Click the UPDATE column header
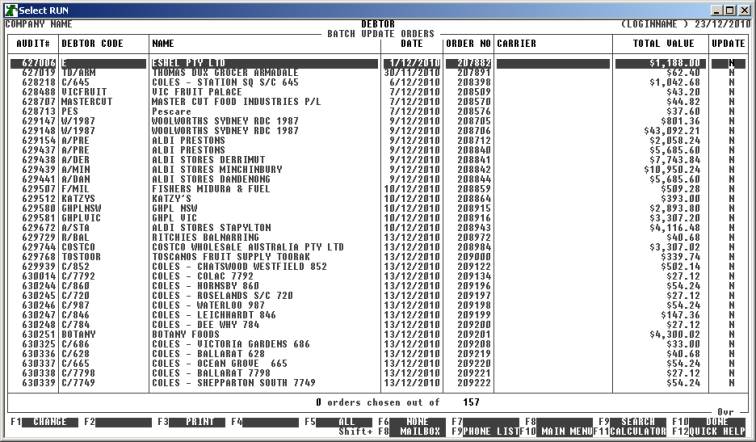The height and width of the screenshot is (442, 756). [x=728, y=43]
